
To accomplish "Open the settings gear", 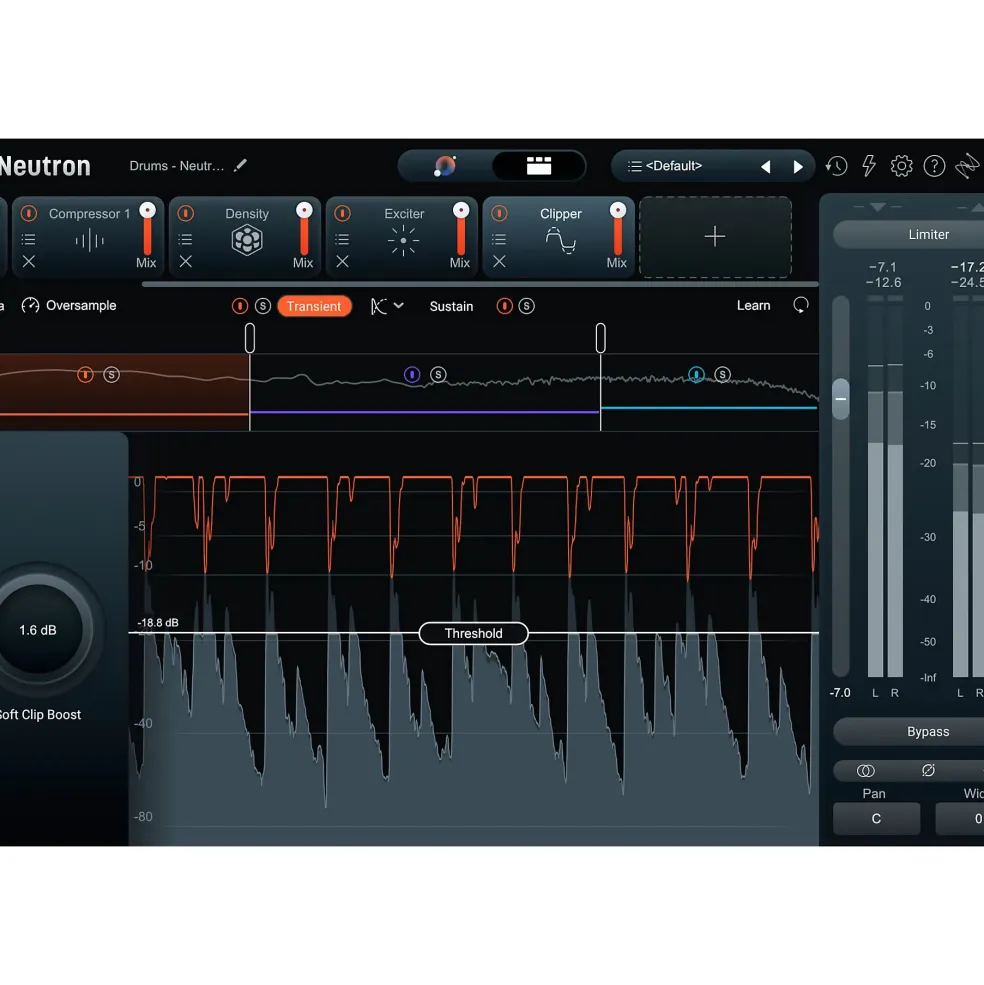I will pos(901,166).
